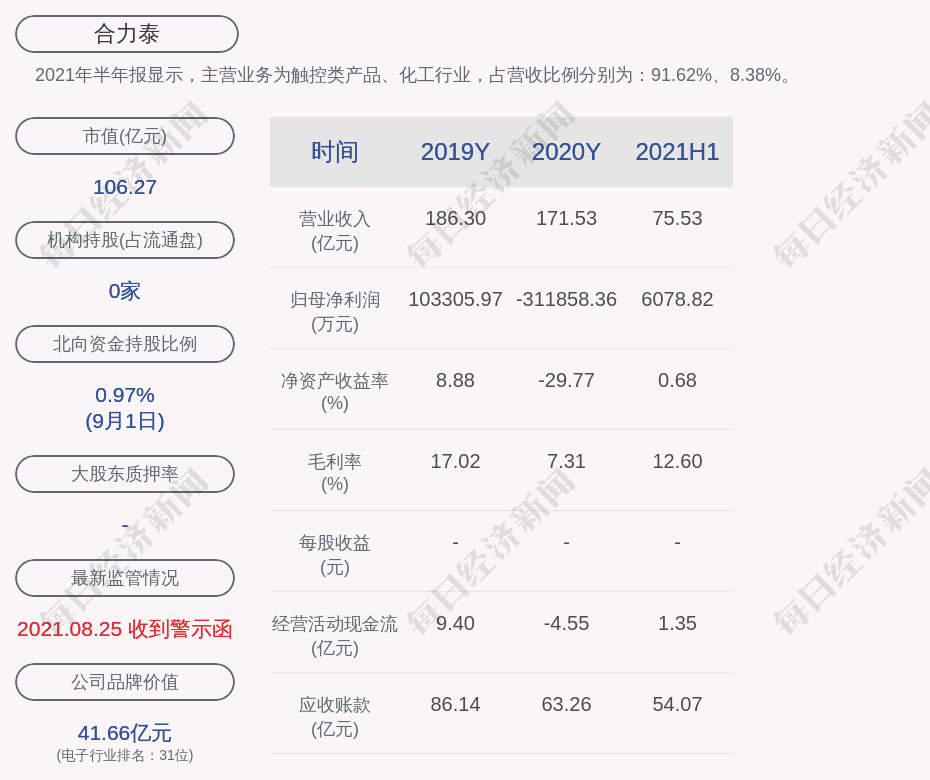Click net profit value 6078.82
Screen dimensions: 930x780
[x=677, y=299]
